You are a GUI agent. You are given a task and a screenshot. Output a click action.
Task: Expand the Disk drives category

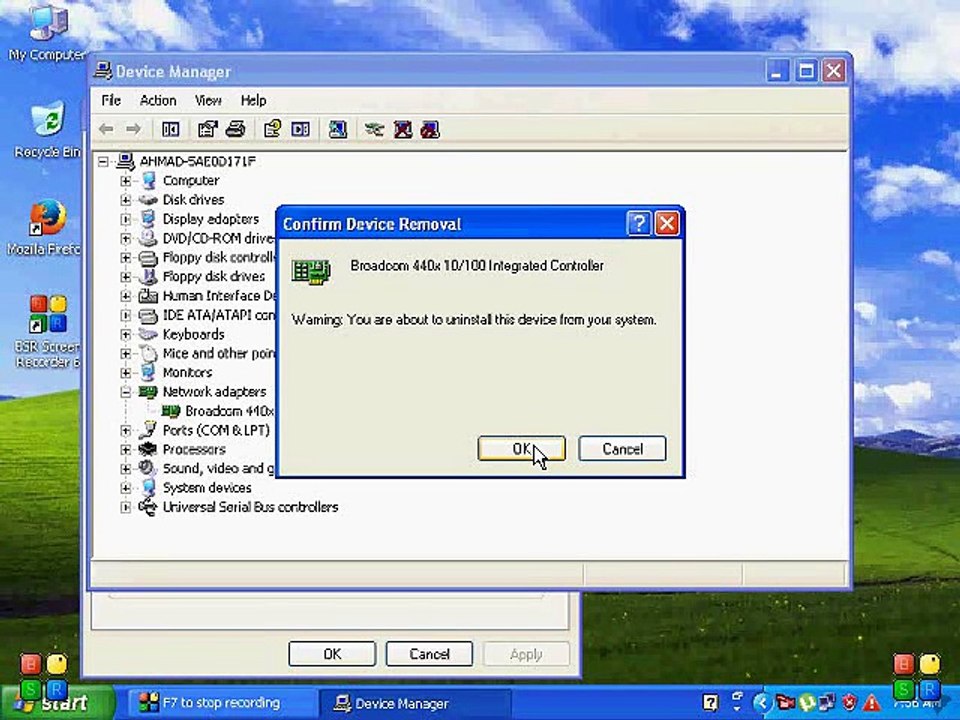coord(126,200)
